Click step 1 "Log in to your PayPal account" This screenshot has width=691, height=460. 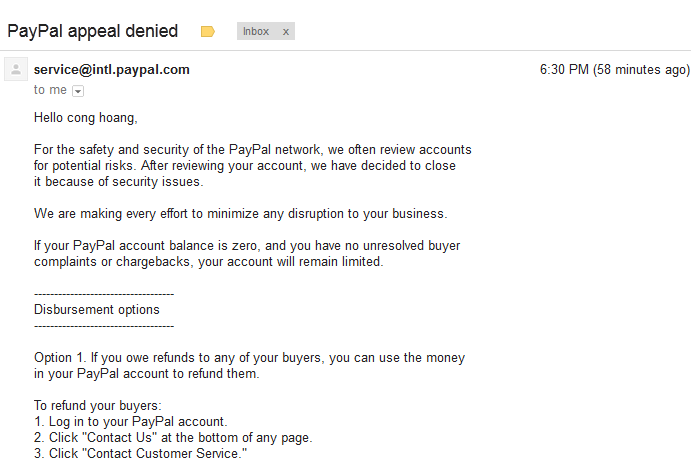(x=131, y=422)
